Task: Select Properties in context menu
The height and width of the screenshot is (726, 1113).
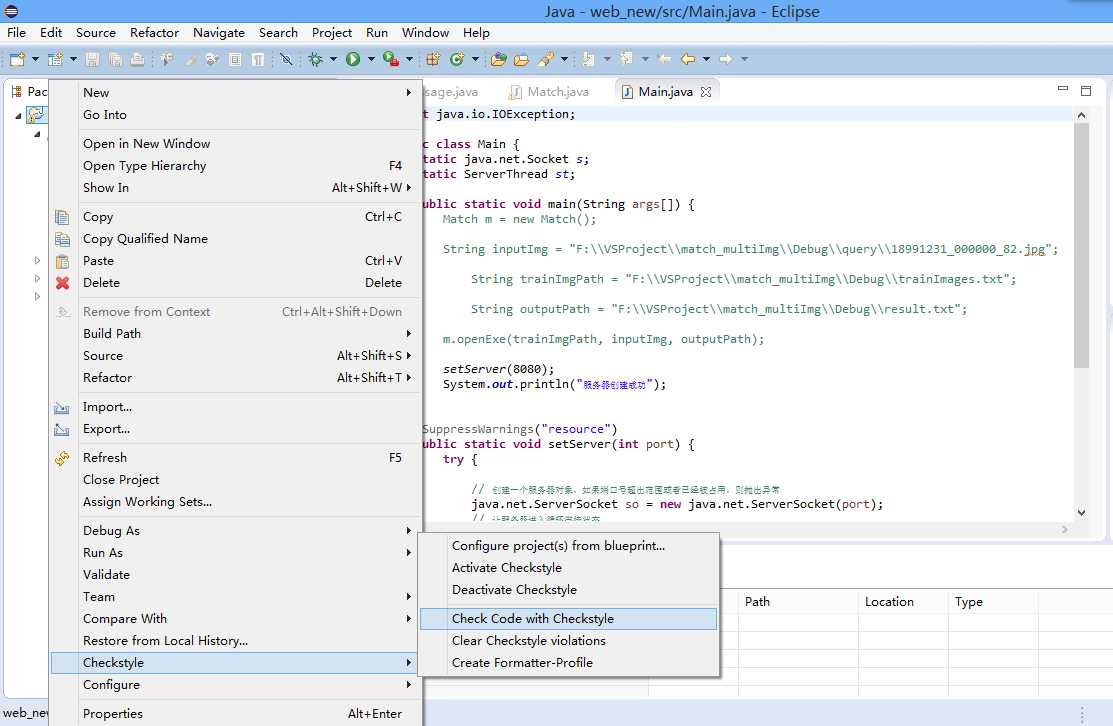Action: pos(234,714)
